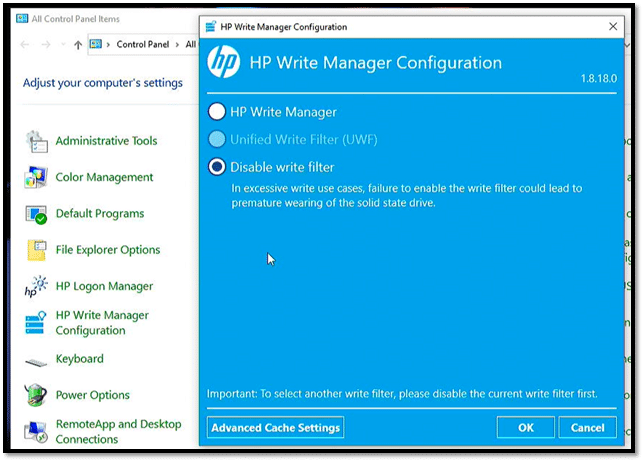Screen dimensions: 644x462
Task: Click 'Adjust your computer's settings' heading
Action: [x=103, y=83]
